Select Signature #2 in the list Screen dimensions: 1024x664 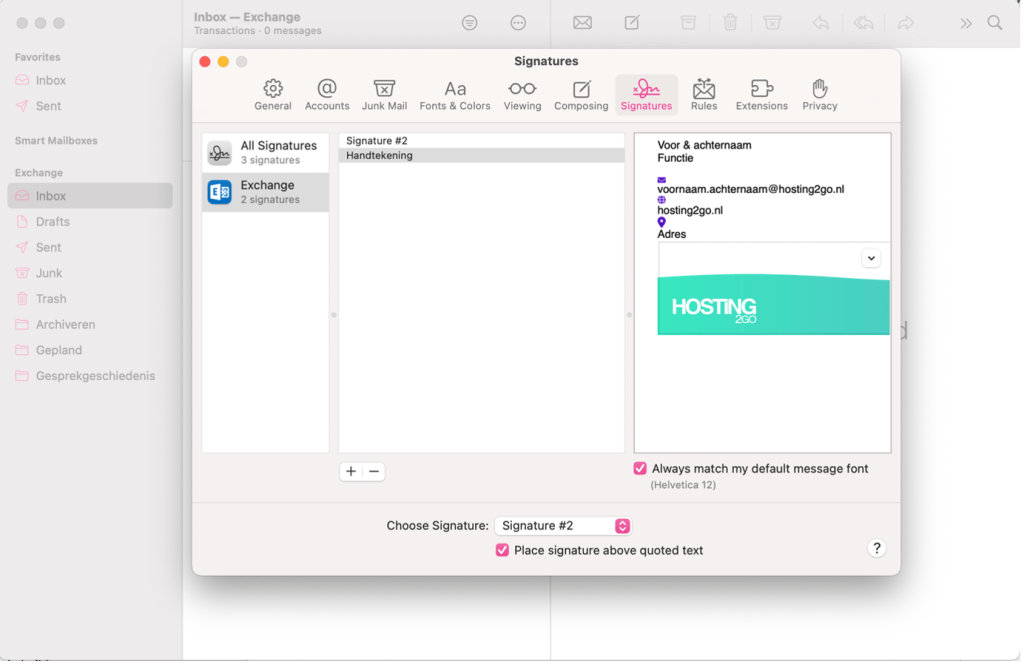(481, 141)
